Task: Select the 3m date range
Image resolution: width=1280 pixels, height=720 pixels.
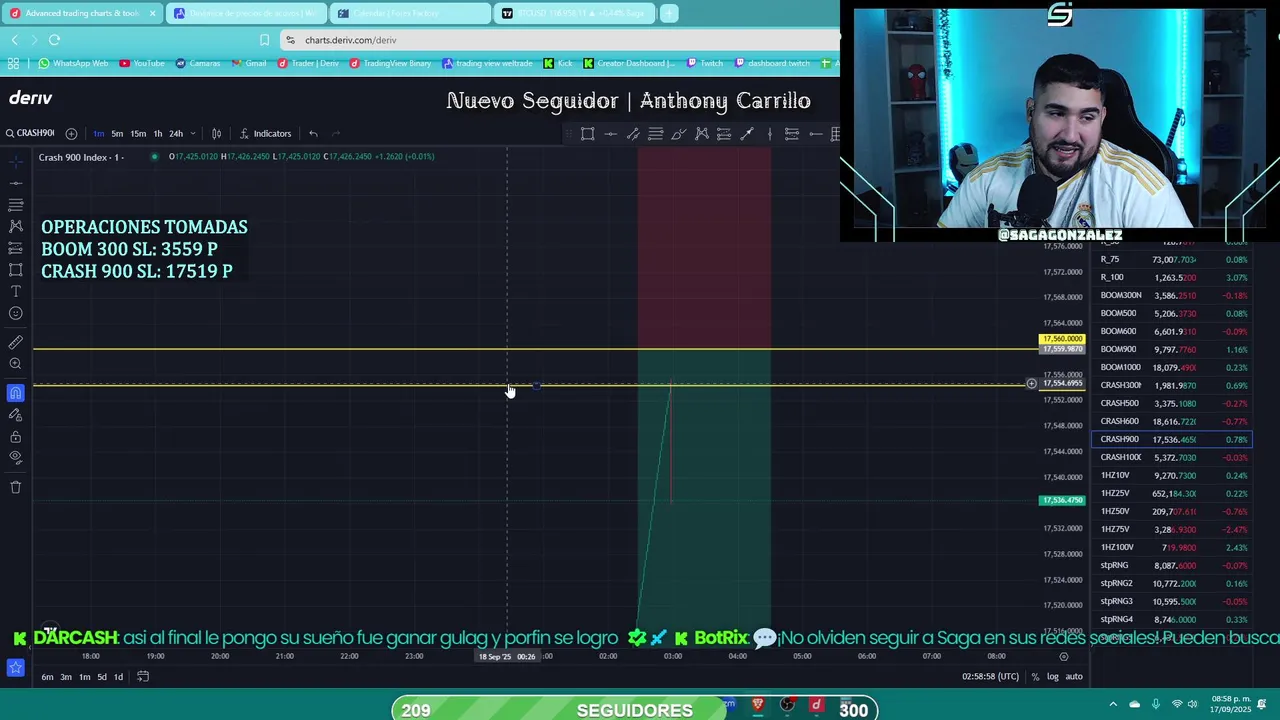Action: [x=65, y=677]
